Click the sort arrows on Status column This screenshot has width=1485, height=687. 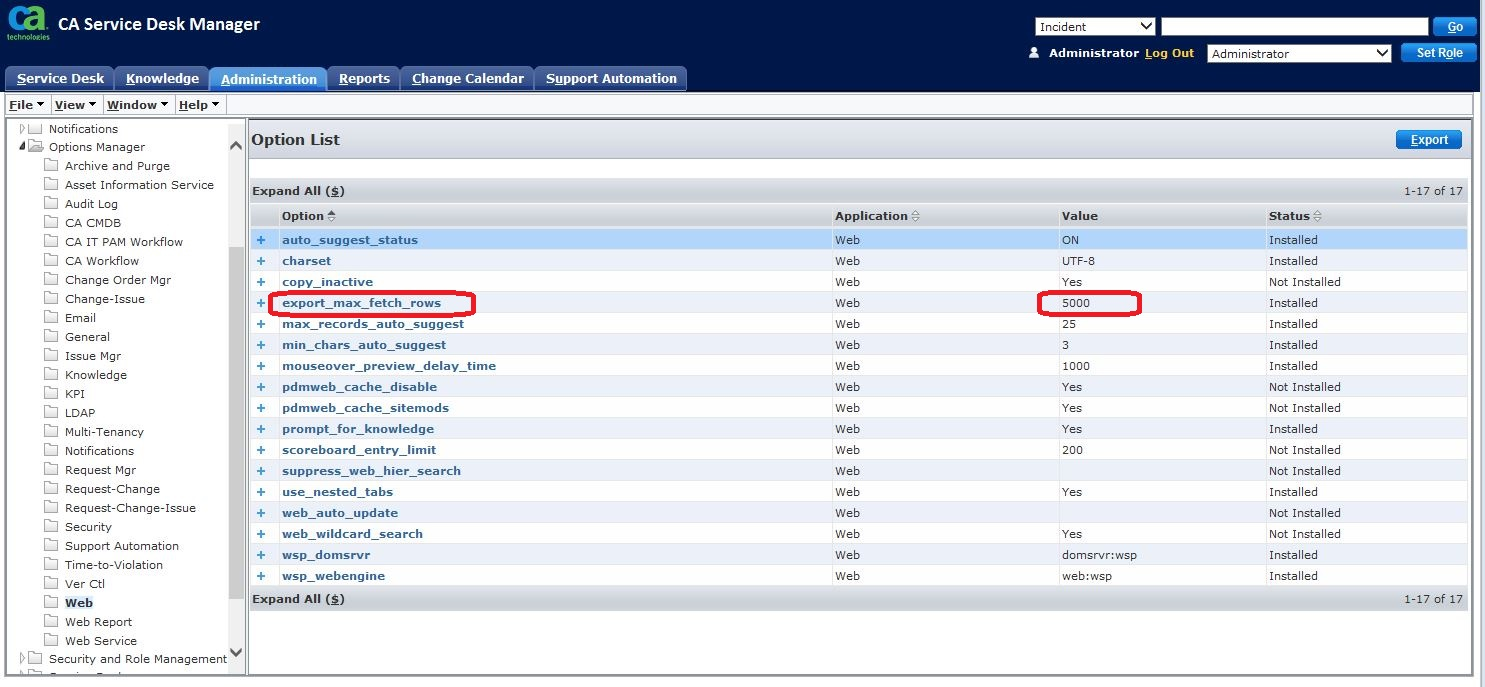click(1317, 216)
